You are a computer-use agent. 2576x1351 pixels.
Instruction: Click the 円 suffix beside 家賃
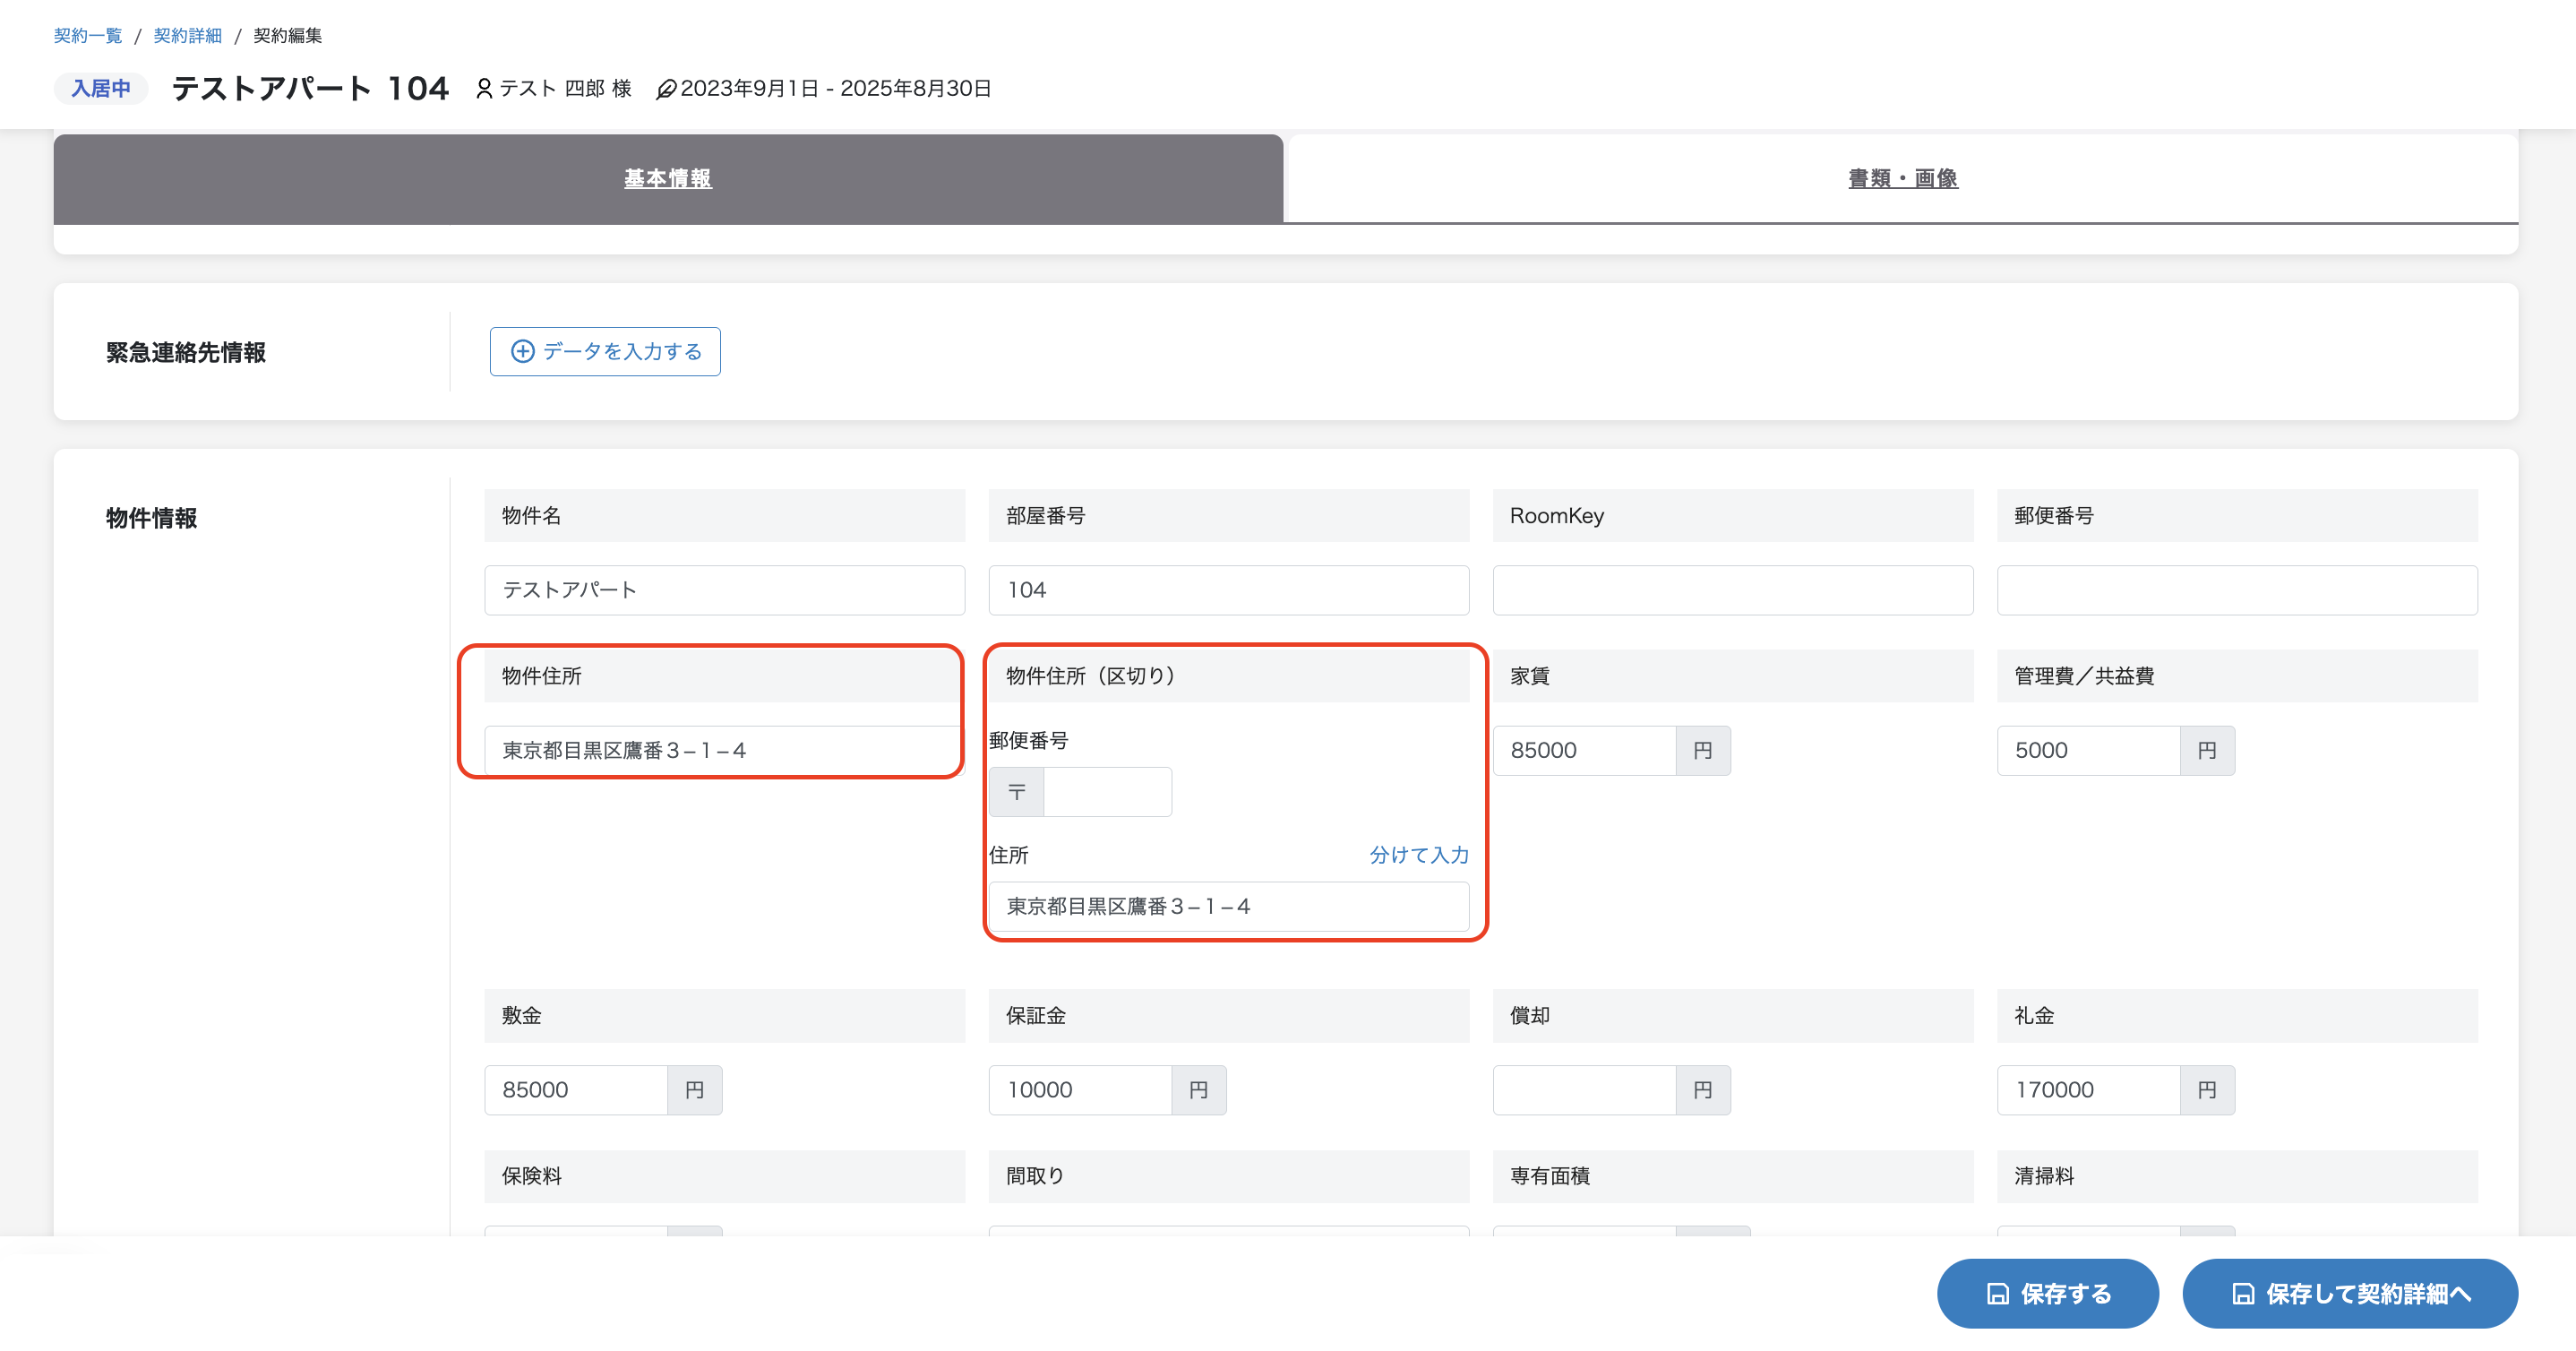pyautogui.click(x=1703, y=750)
